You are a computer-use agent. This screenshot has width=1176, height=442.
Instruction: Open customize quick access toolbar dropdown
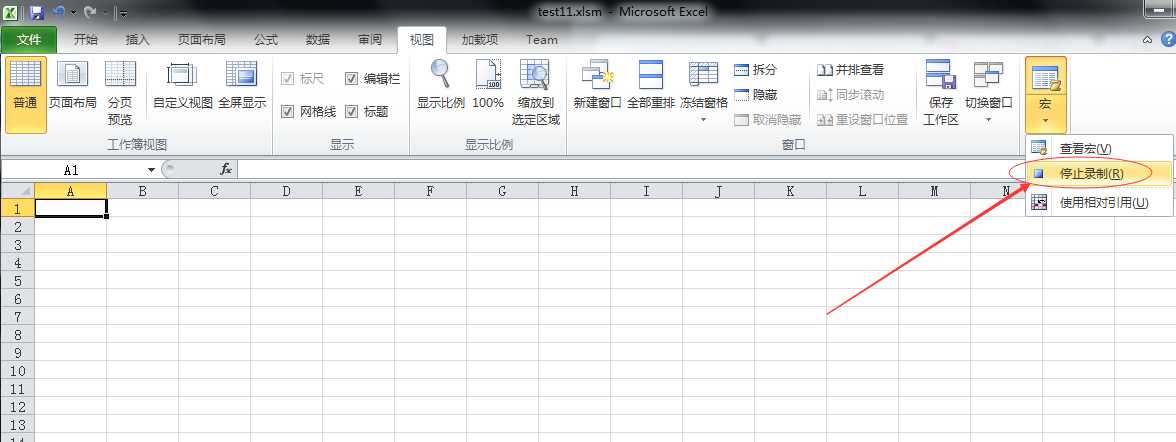pyautogui.click(x=123, y=13)
